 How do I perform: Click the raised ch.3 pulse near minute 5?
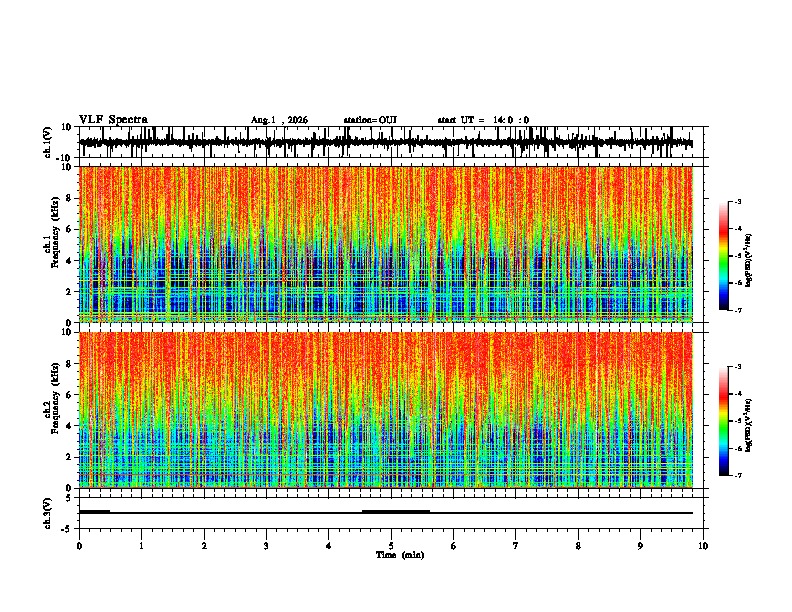coord(396,512)
